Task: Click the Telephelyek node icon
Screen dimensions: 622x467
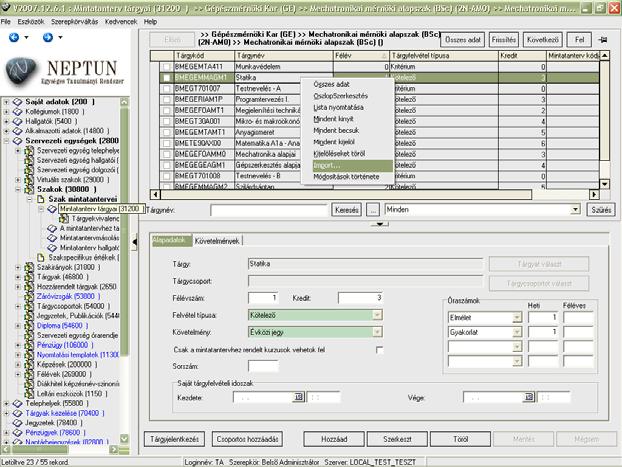Action: point(17,404)
